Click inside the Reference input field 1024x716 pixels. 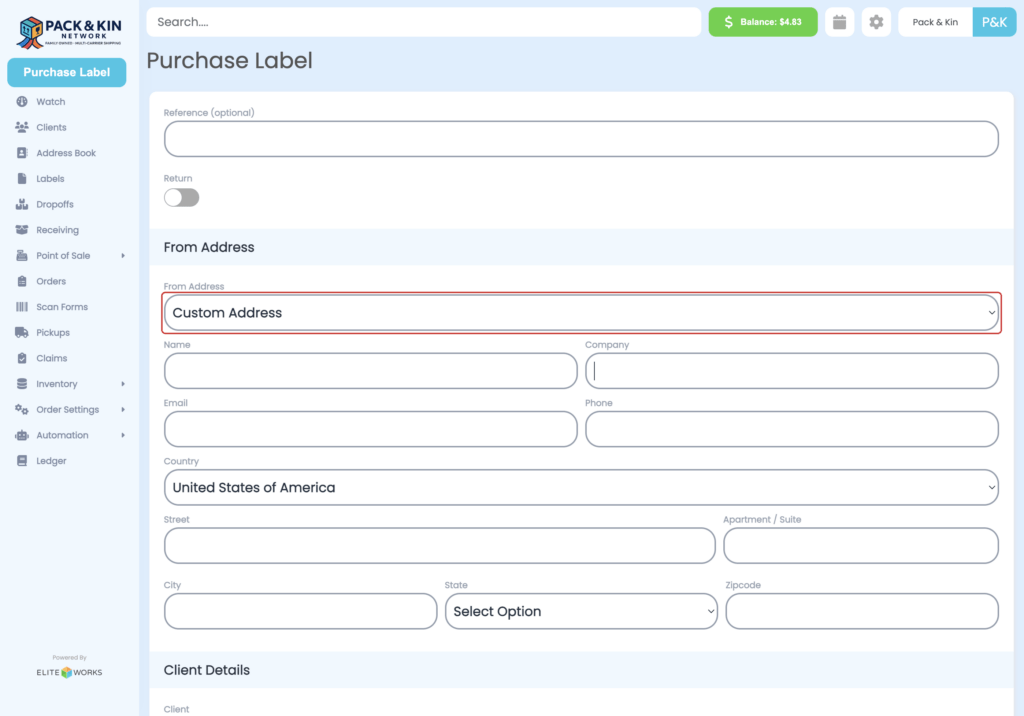pos(581,139)
